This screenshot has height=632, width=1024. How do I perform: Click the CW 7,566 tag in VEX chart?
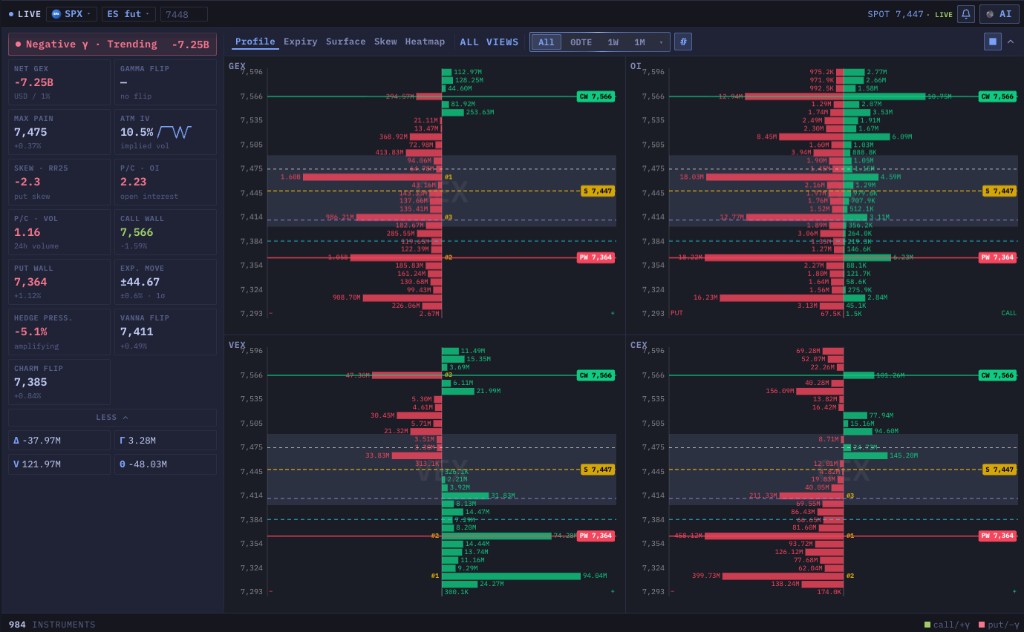(x=596, y=375)
